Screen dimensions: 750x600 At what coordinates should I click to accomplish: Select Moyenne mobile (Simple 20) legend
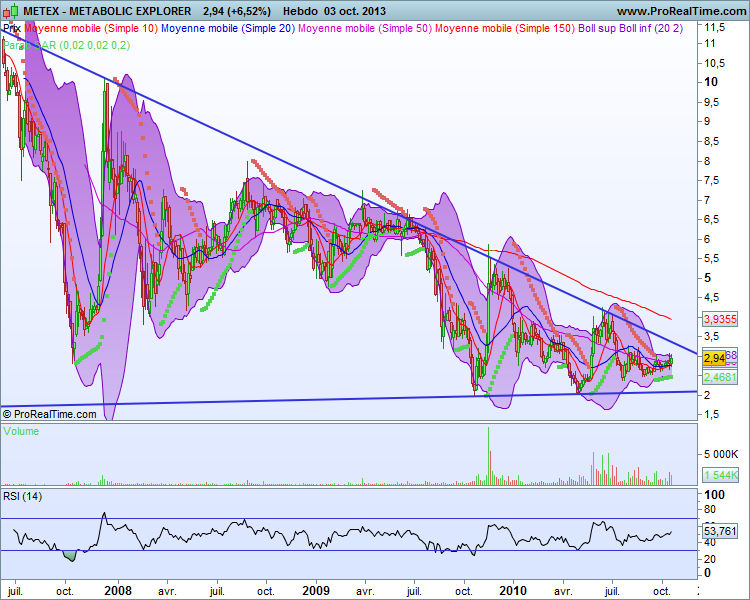click(x=228, y=28)
